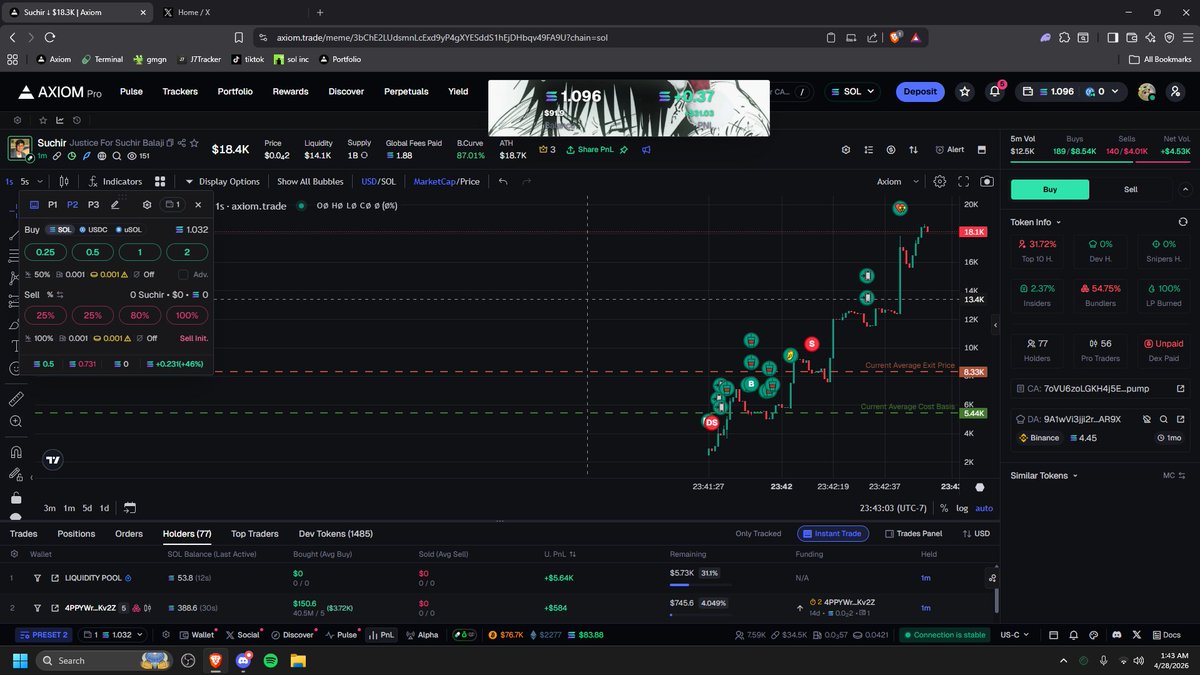1200x675 pixels.
Task: Open candlestick chart type selector
Action: point(64,181)
